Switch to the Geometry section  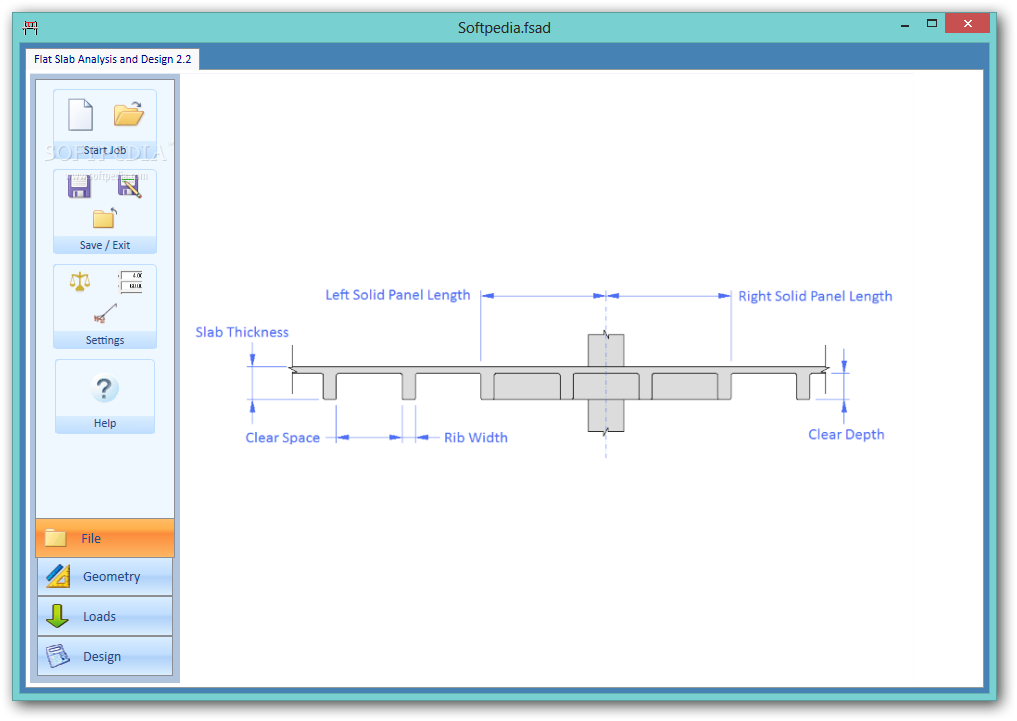[x=105, y=576]
